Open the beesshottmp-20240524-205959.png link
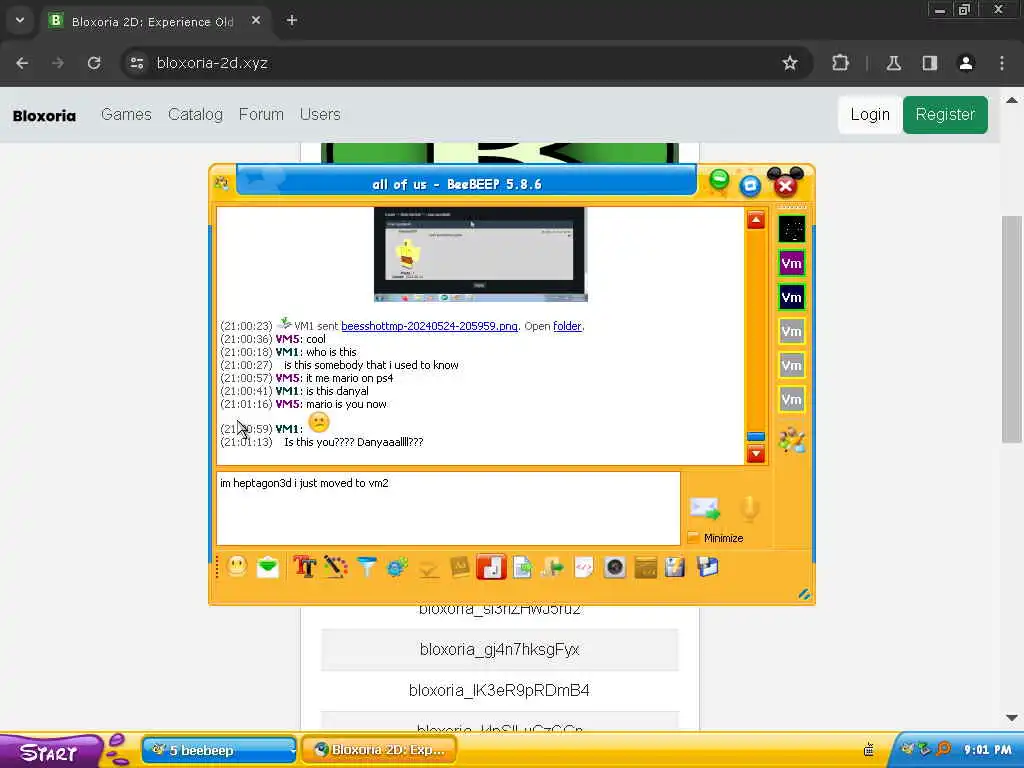The width and height of the screenshot is (1024, 768). click(429, 326)
